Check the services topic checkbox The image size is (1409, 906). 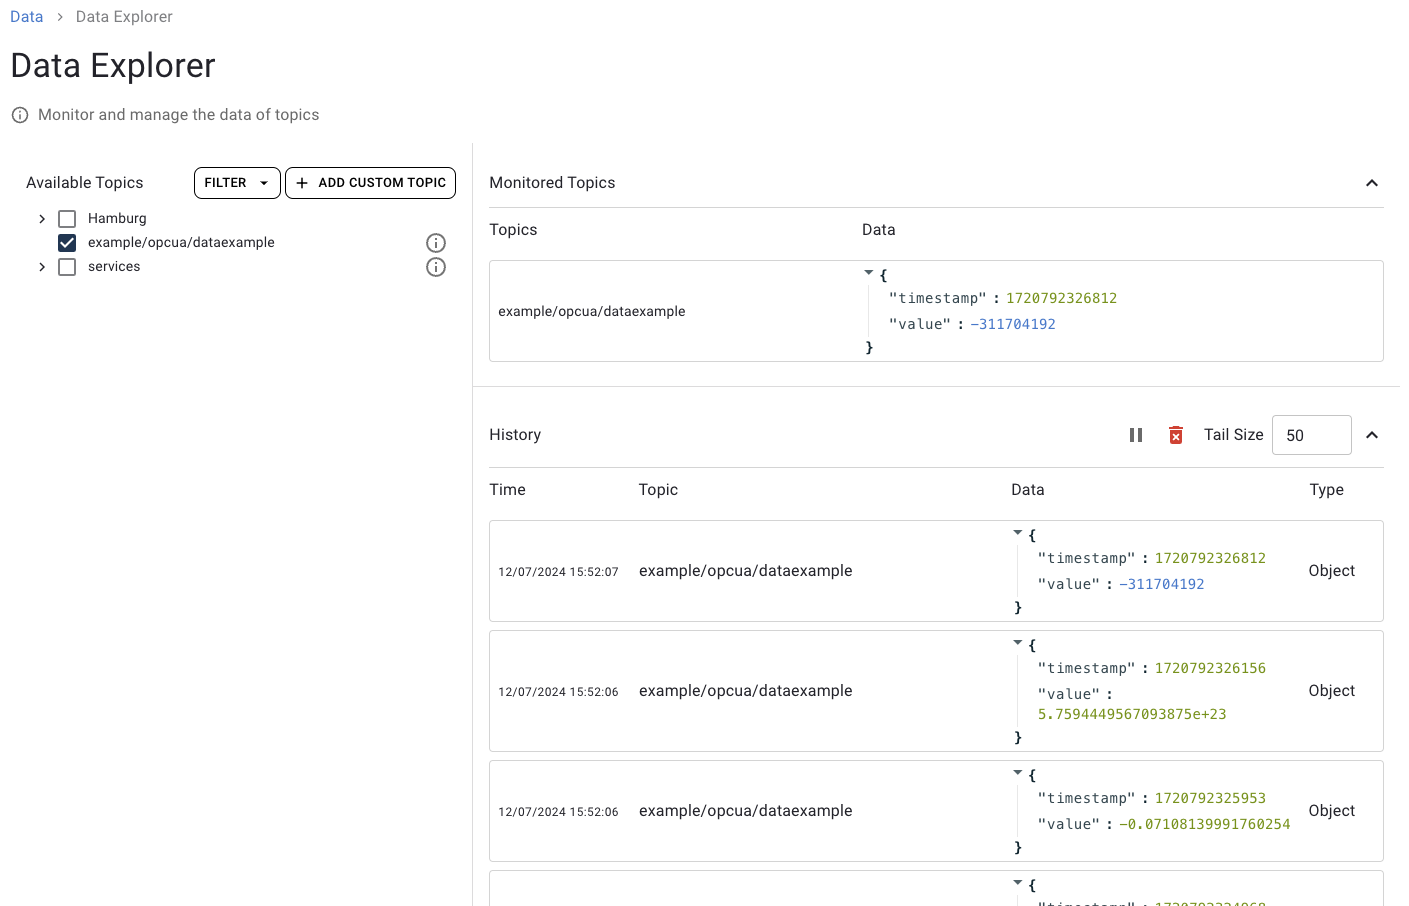[x=67, y=267]
